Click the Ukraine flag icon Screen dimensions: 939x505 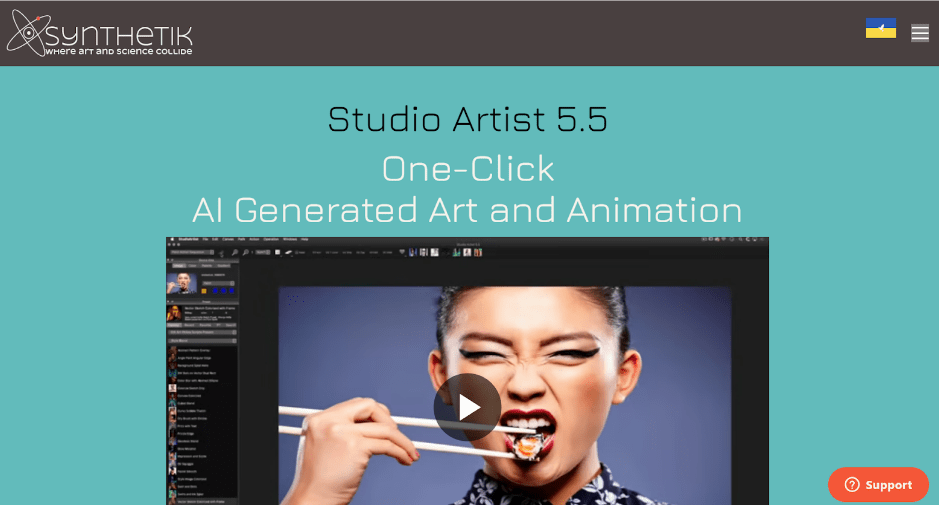880,28
